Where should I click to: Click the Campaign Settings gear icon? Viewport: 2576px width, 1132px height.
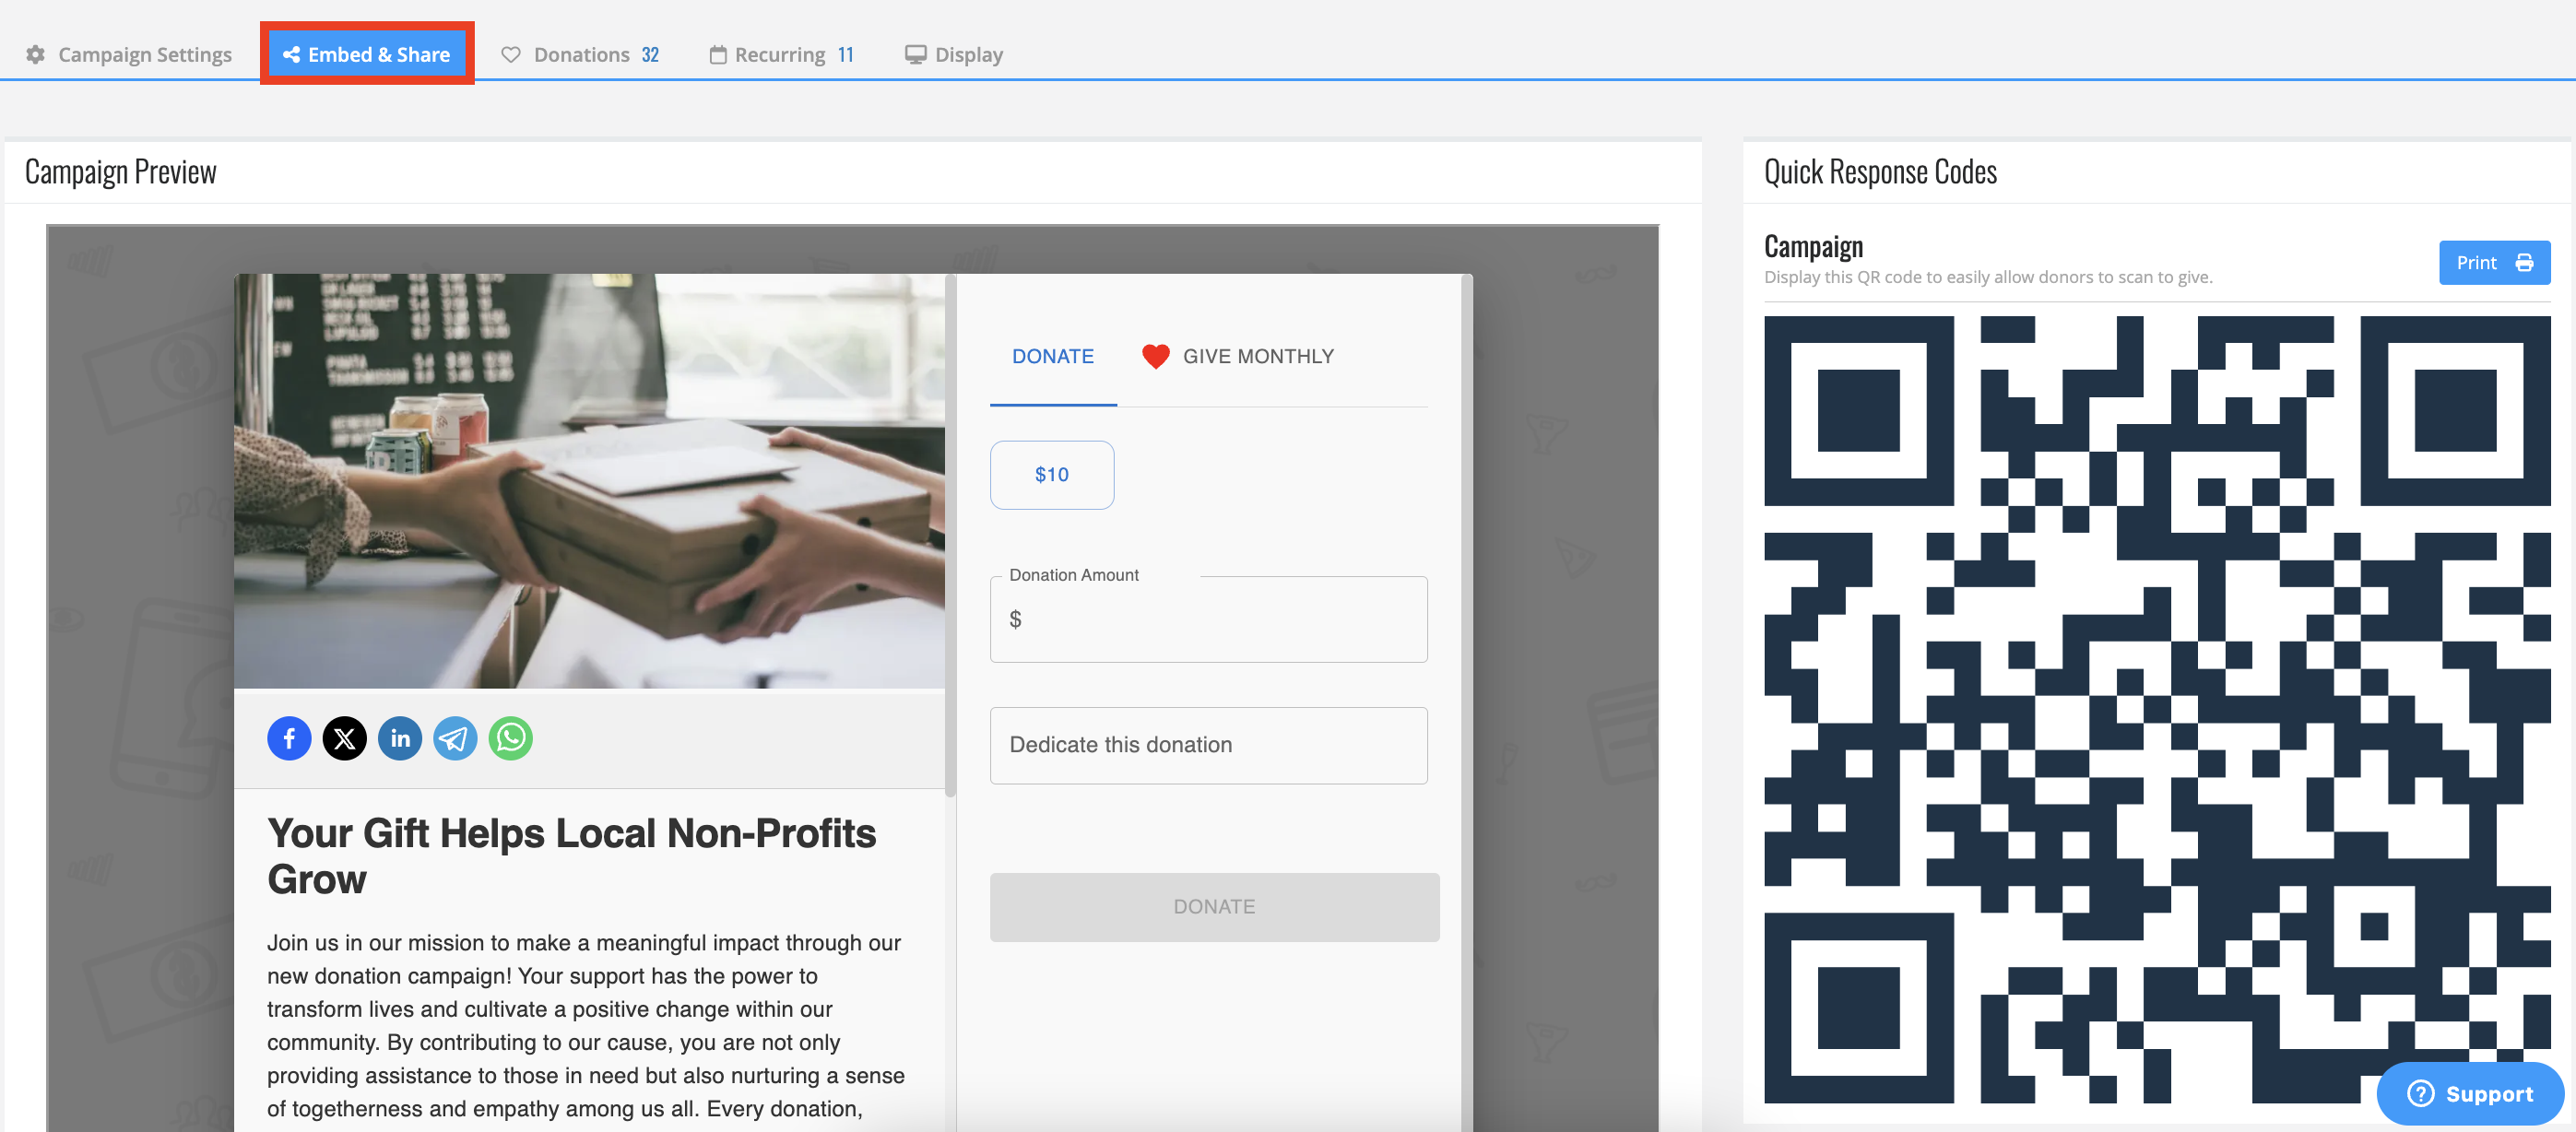coord(36,54)
